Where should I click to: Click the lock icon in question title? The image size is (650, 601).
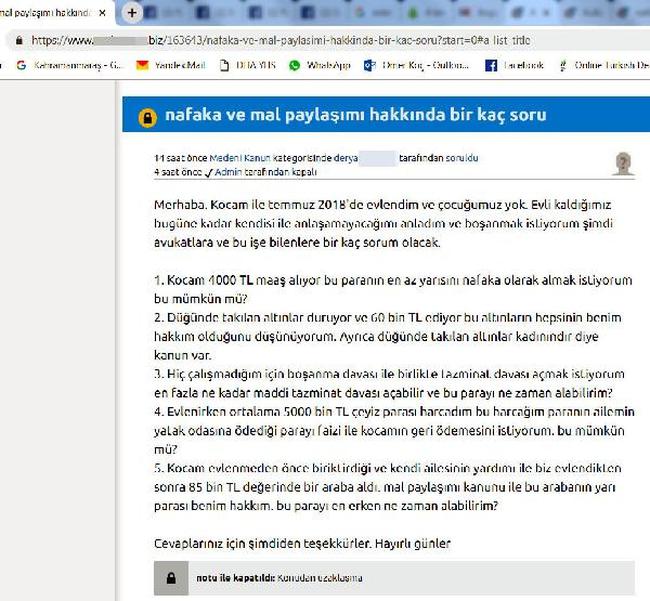147,116
